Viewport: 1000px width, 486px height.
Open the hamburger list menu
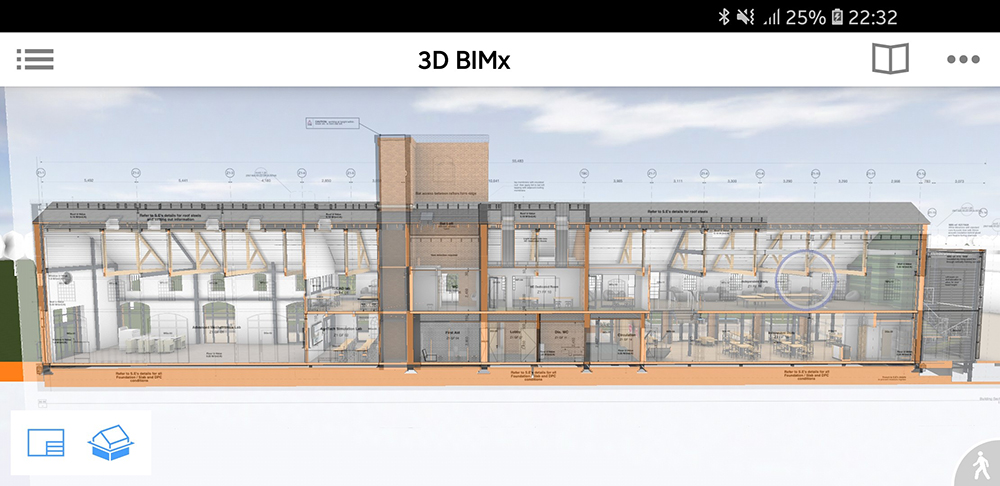tap(35, 59)
